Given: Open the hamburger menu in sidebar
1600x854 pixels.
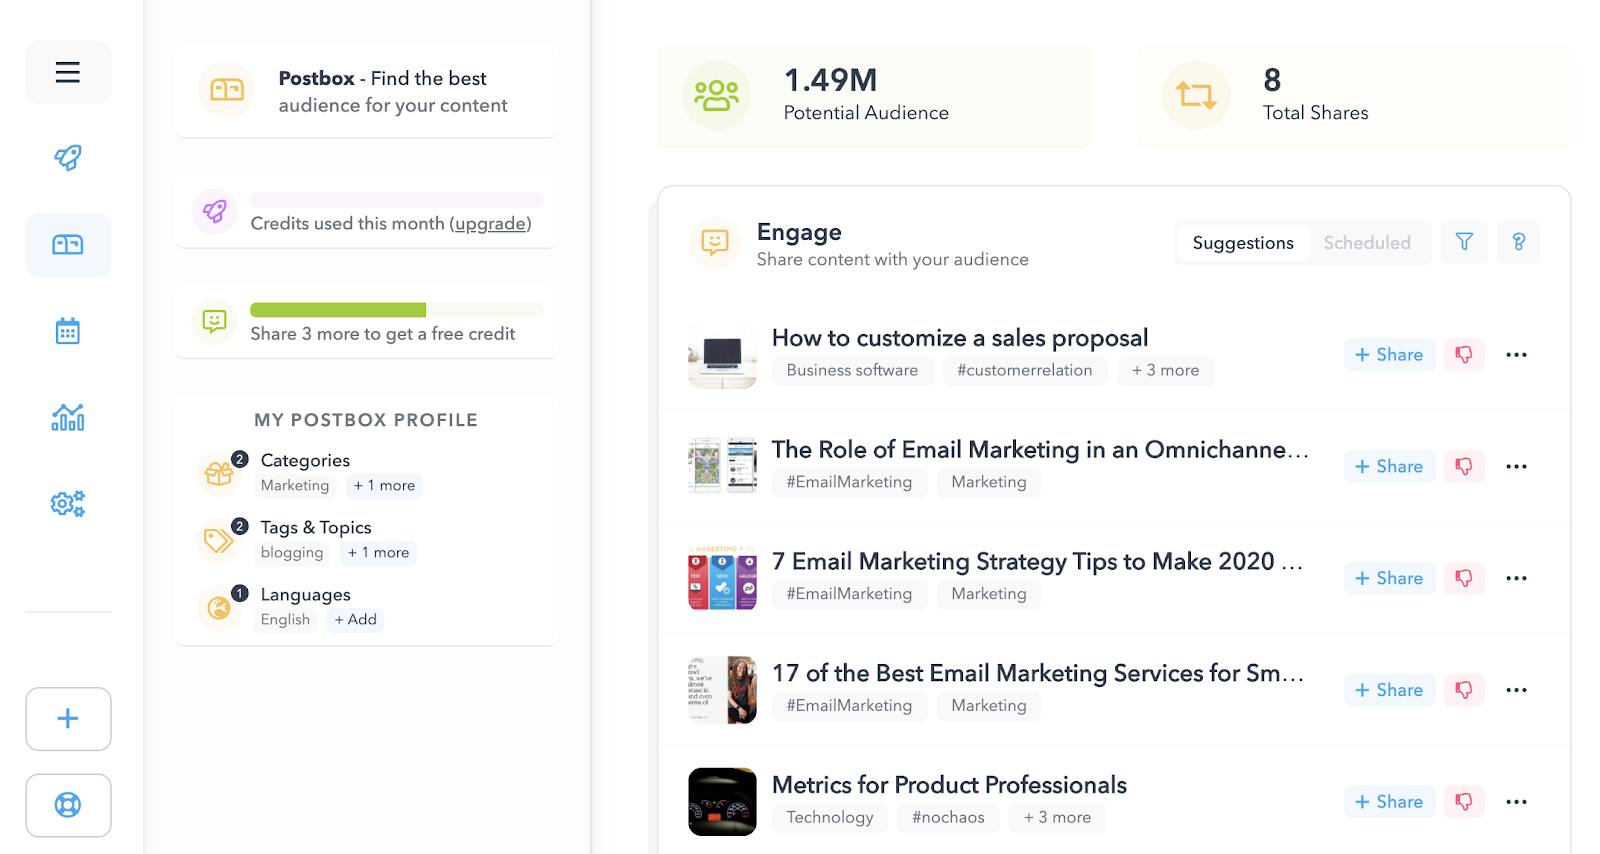Looking at the screenshot, I should (68, 72).
